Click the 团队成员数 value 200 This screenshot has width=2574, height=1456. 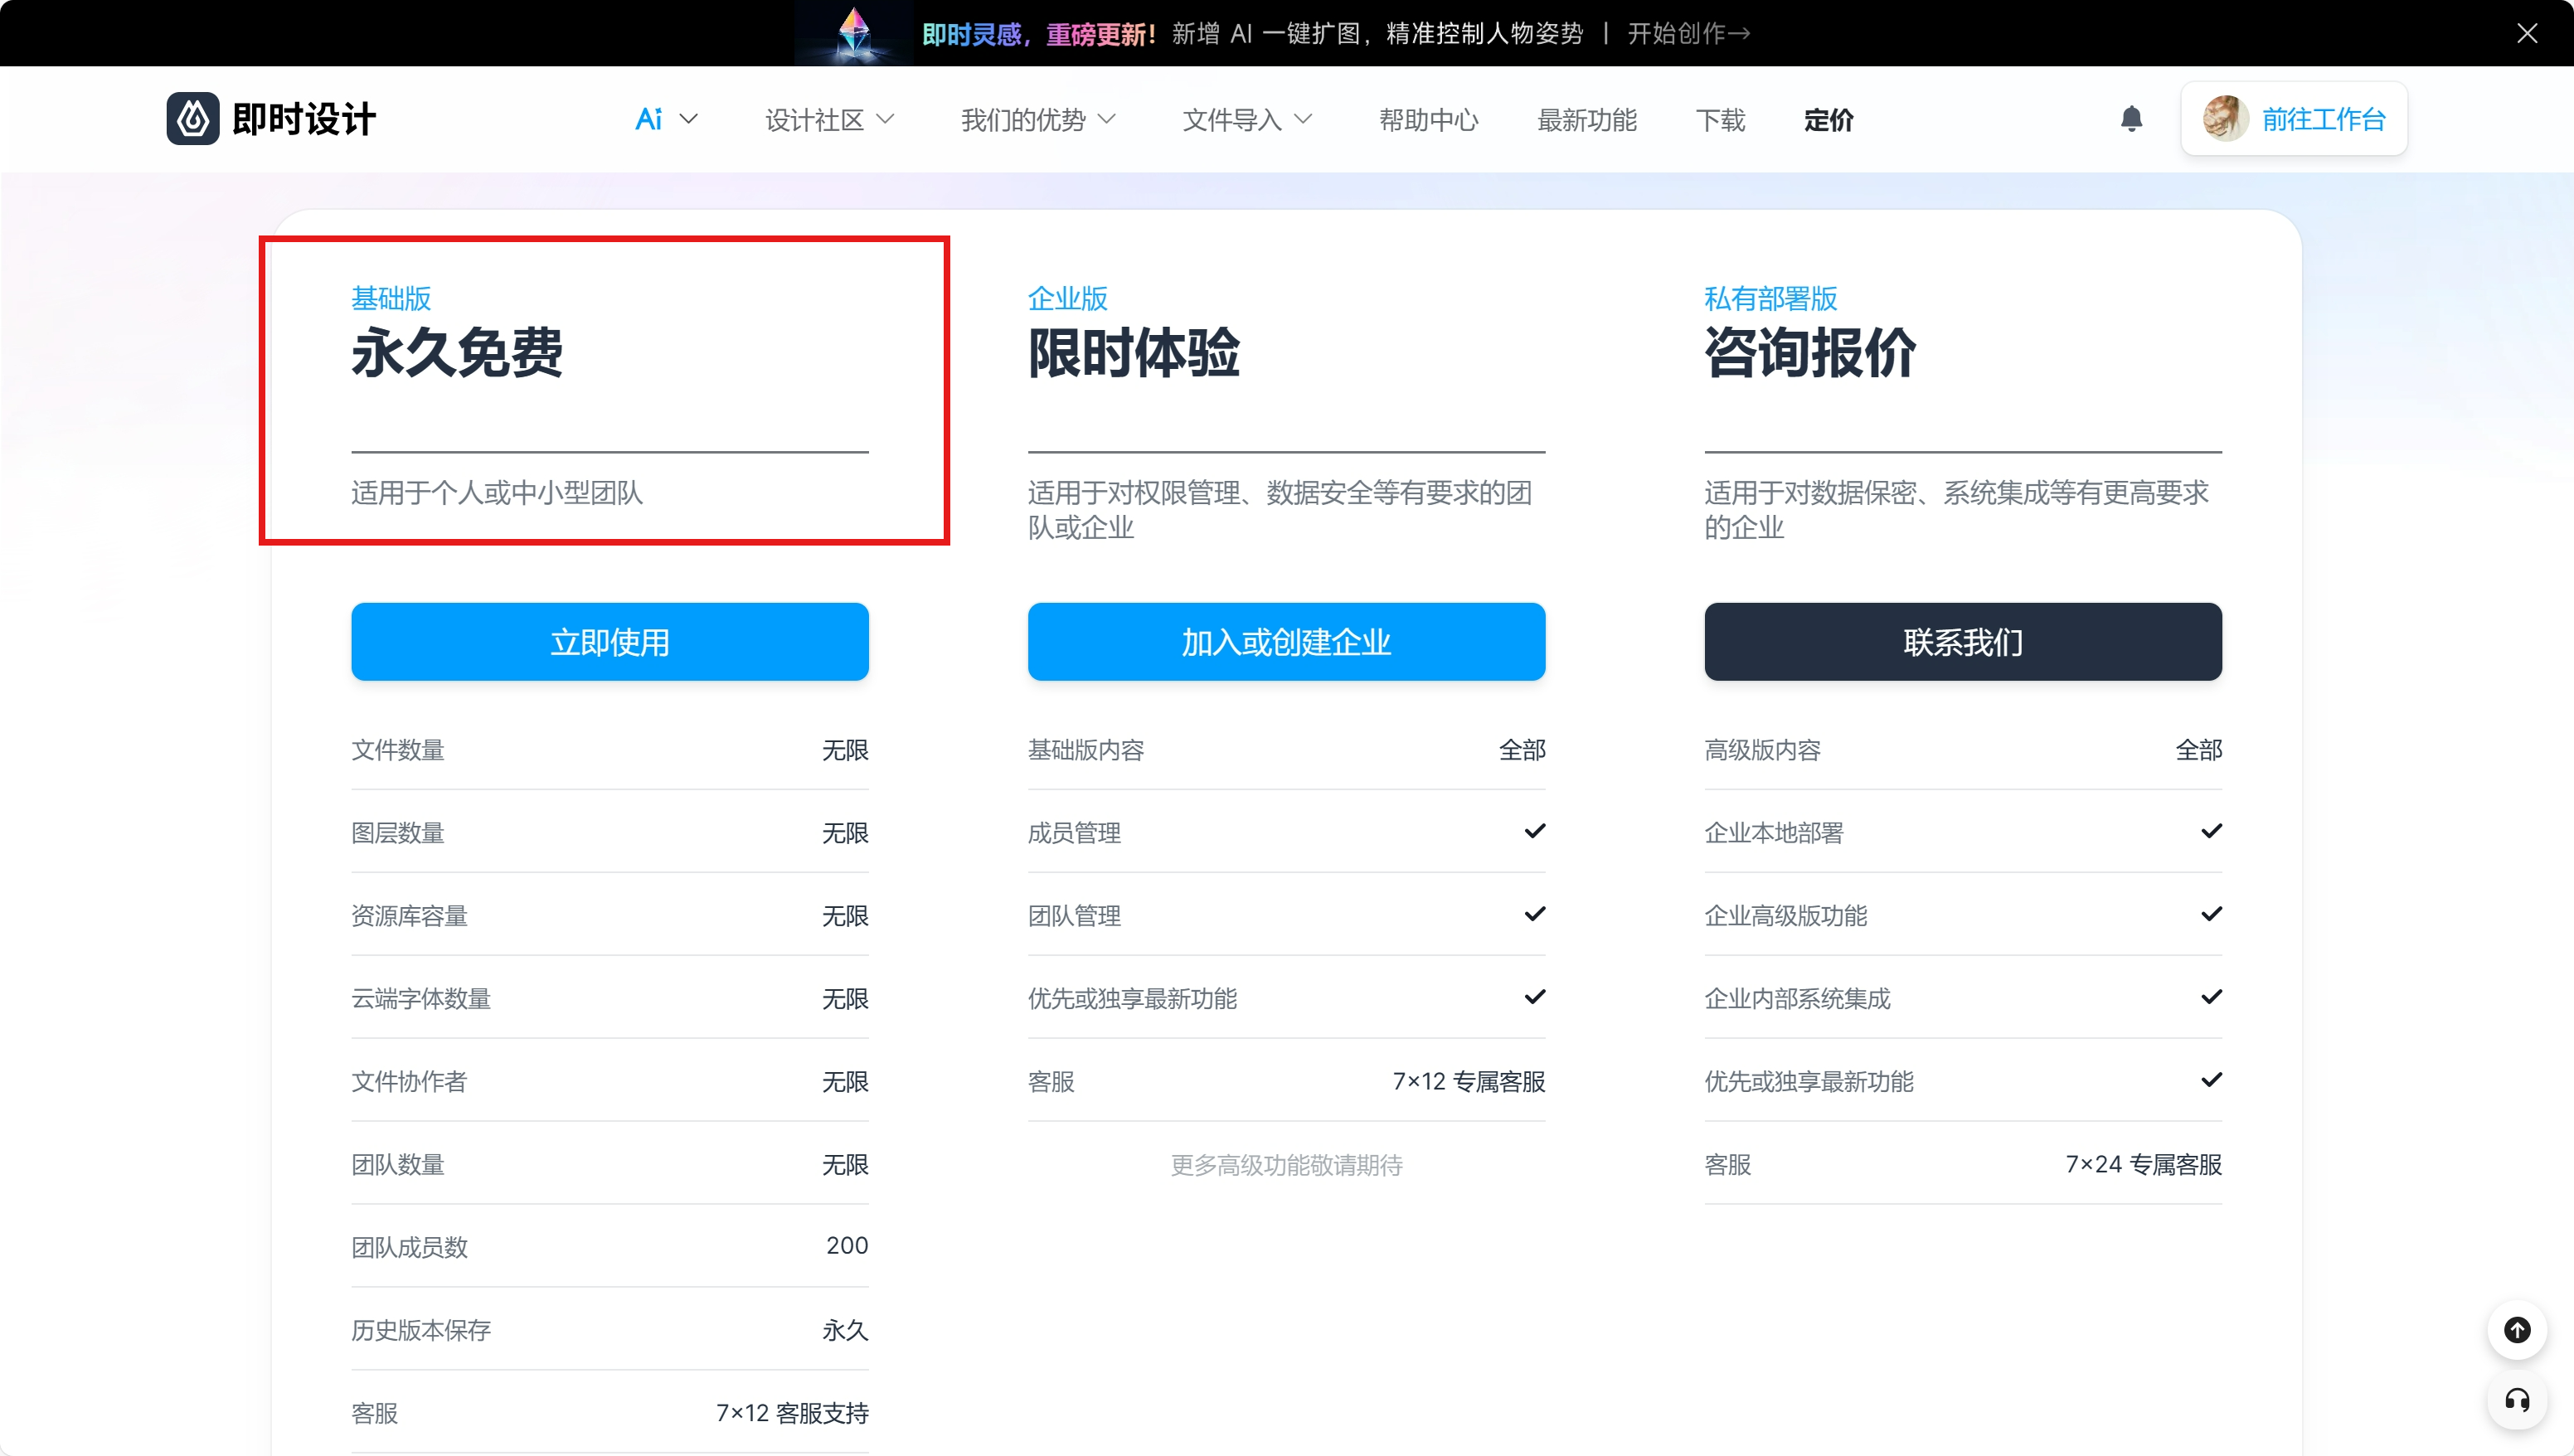847,1246
